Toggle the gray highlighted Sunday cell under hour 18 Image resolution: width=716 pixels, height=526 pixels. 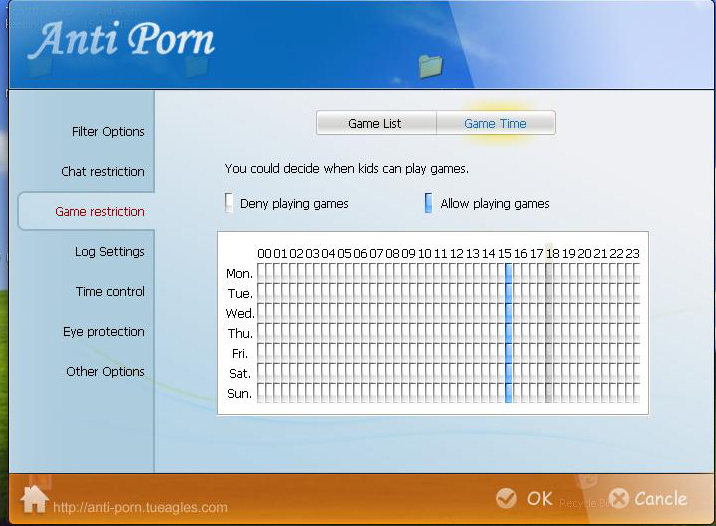pos(549,393)
